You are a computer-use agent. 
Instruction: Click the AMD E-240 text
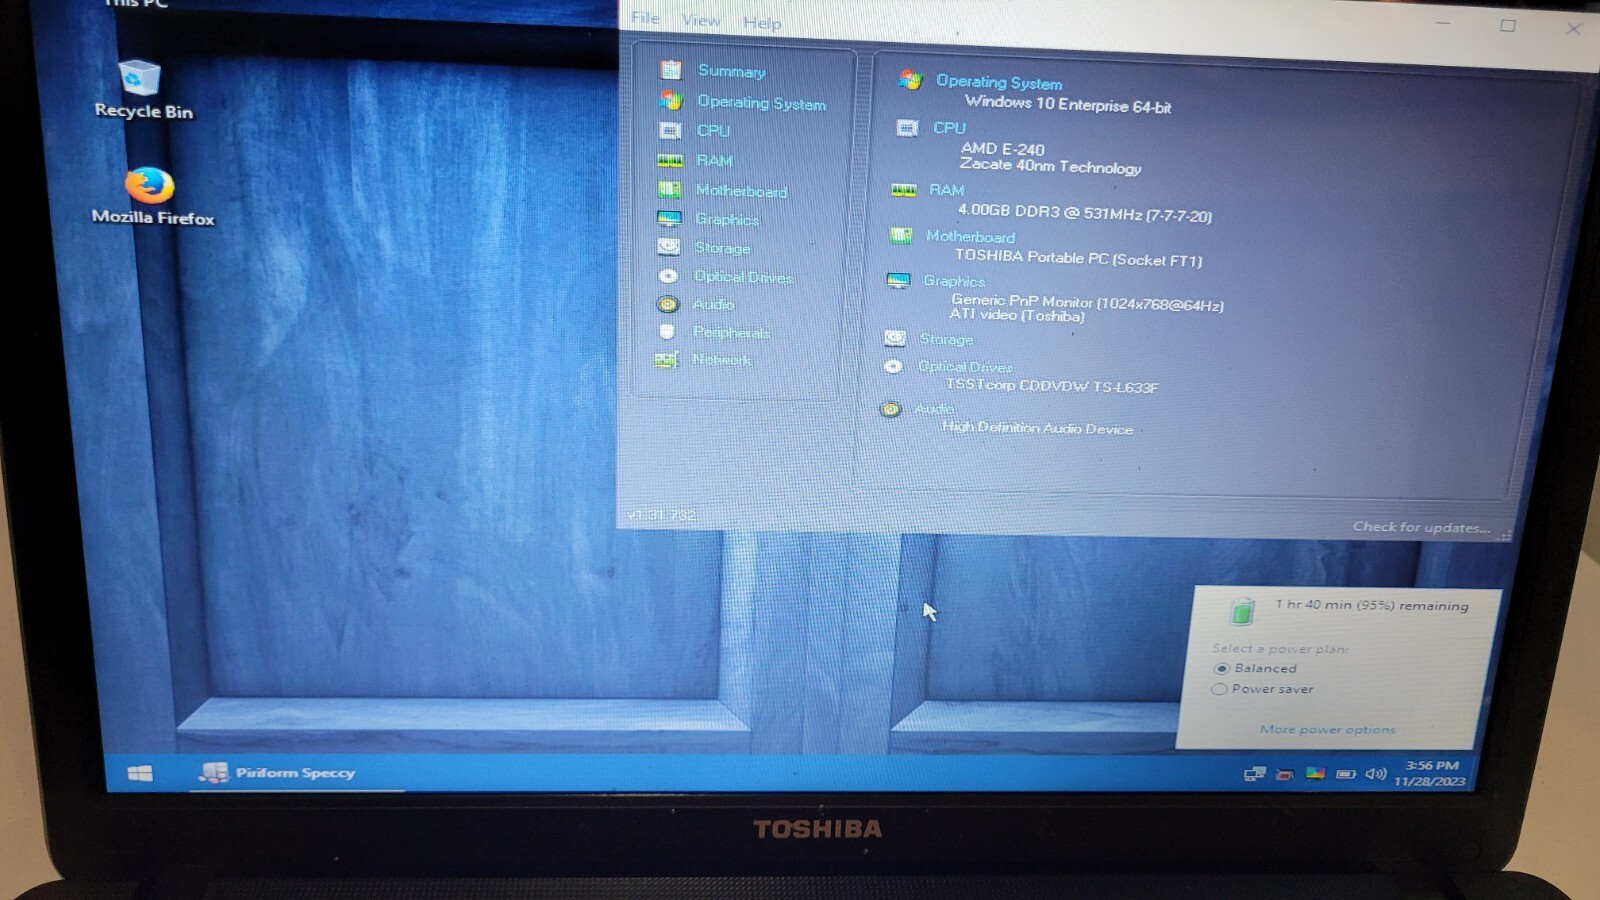1003,148
